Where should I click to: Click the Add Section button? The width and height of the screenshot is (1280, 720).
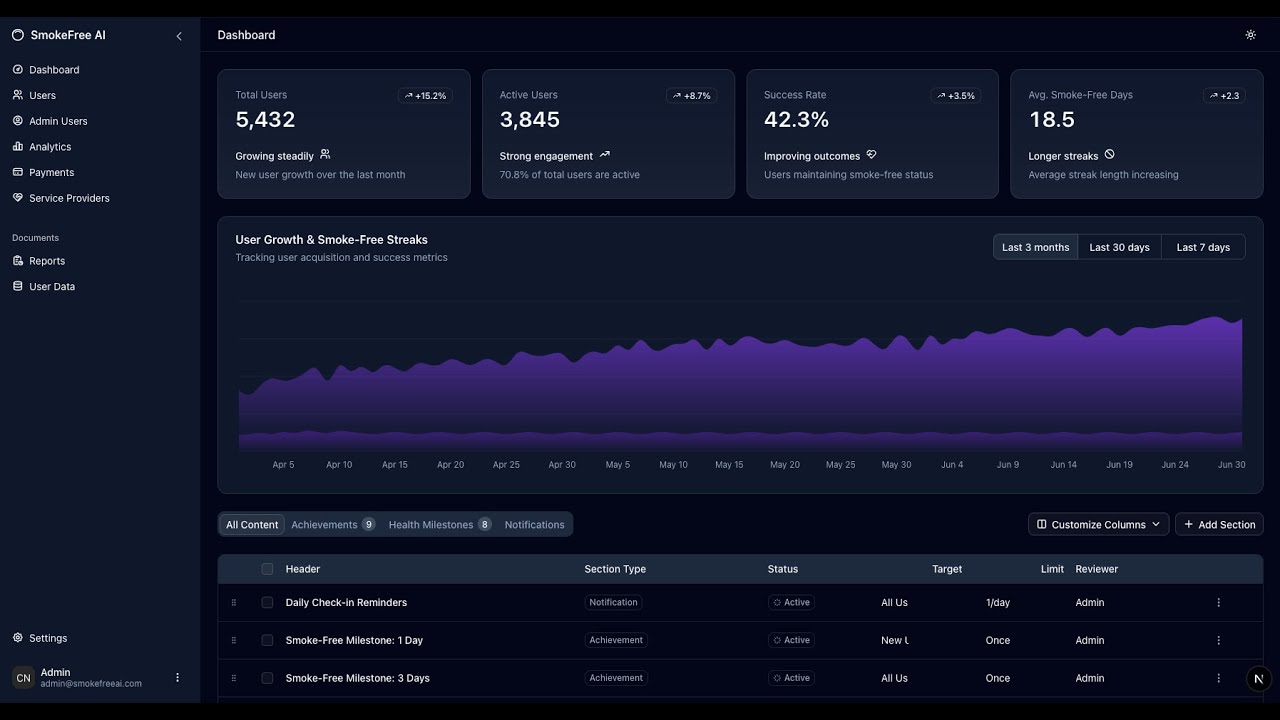(1219, 525)
